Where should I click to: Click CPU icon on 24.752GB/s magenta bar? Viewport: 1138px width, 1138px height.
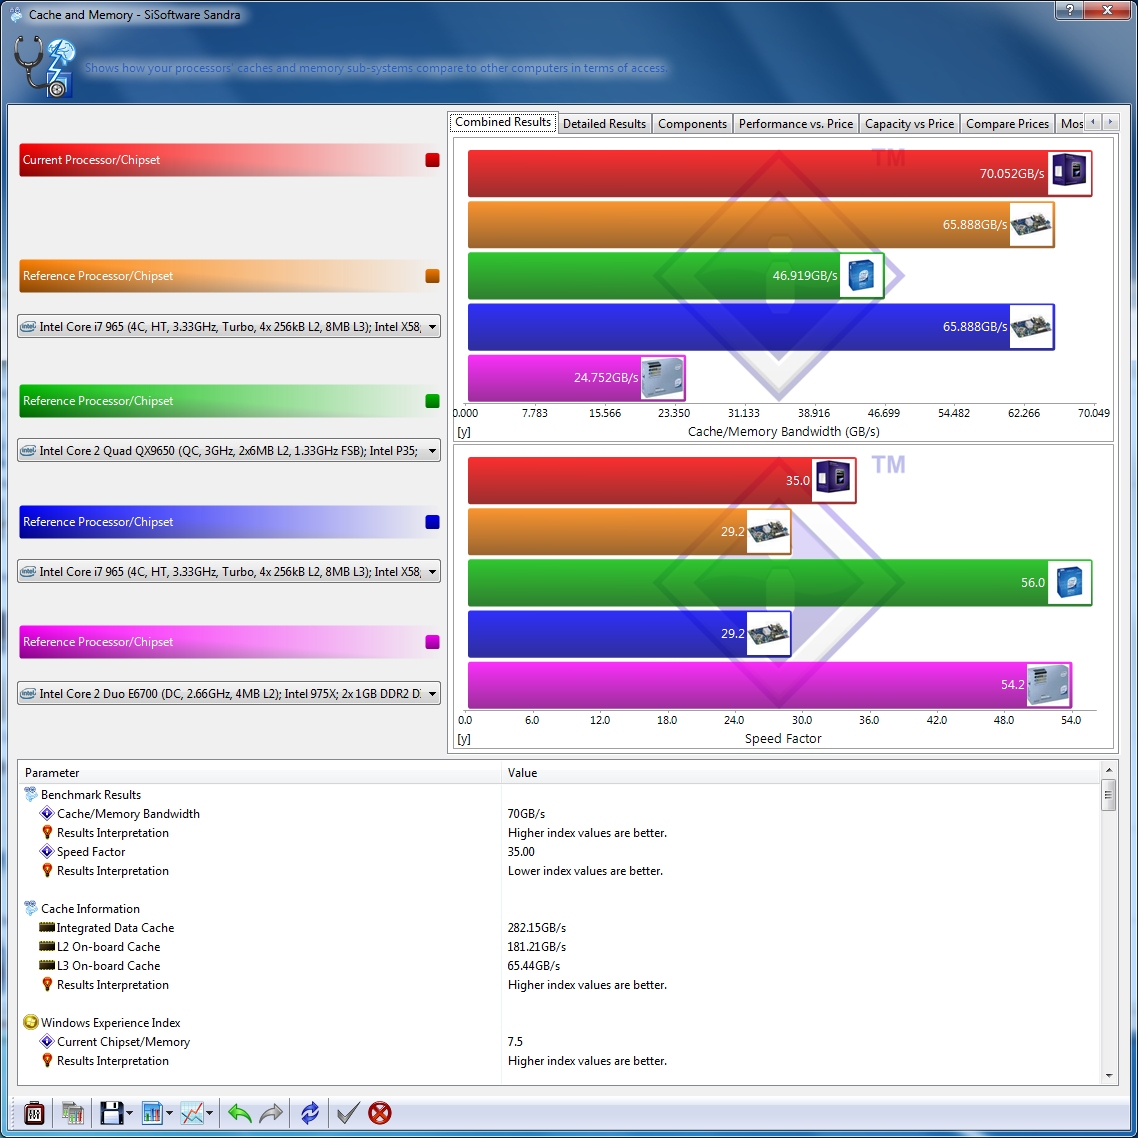point(662,377)
